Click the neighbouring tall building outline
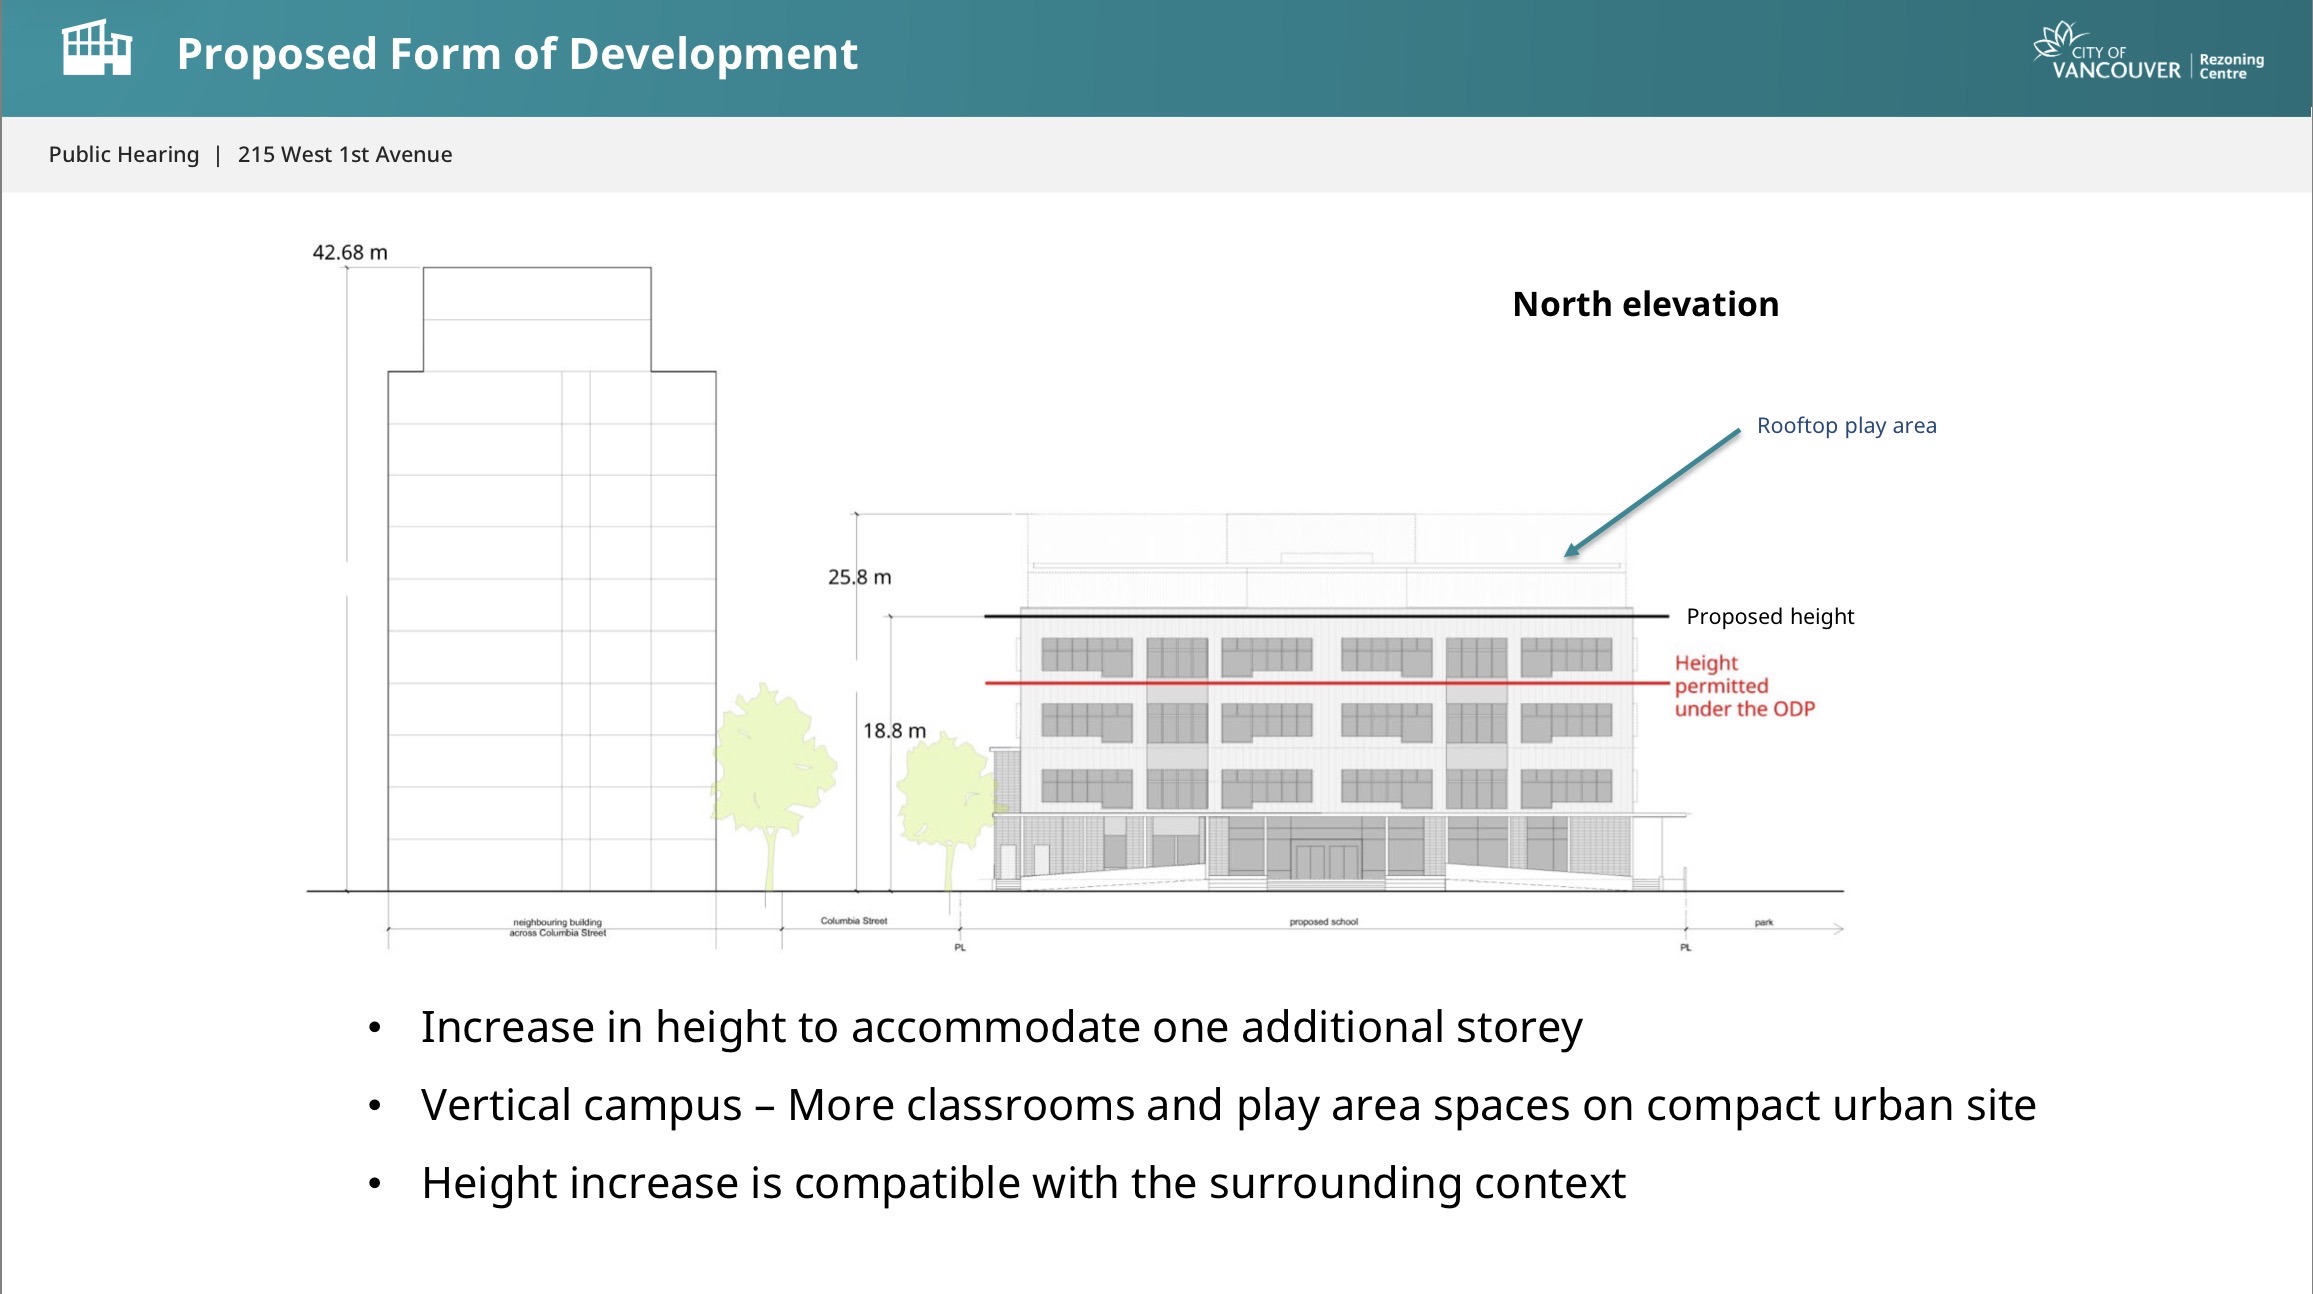 (x=550, y=600)
